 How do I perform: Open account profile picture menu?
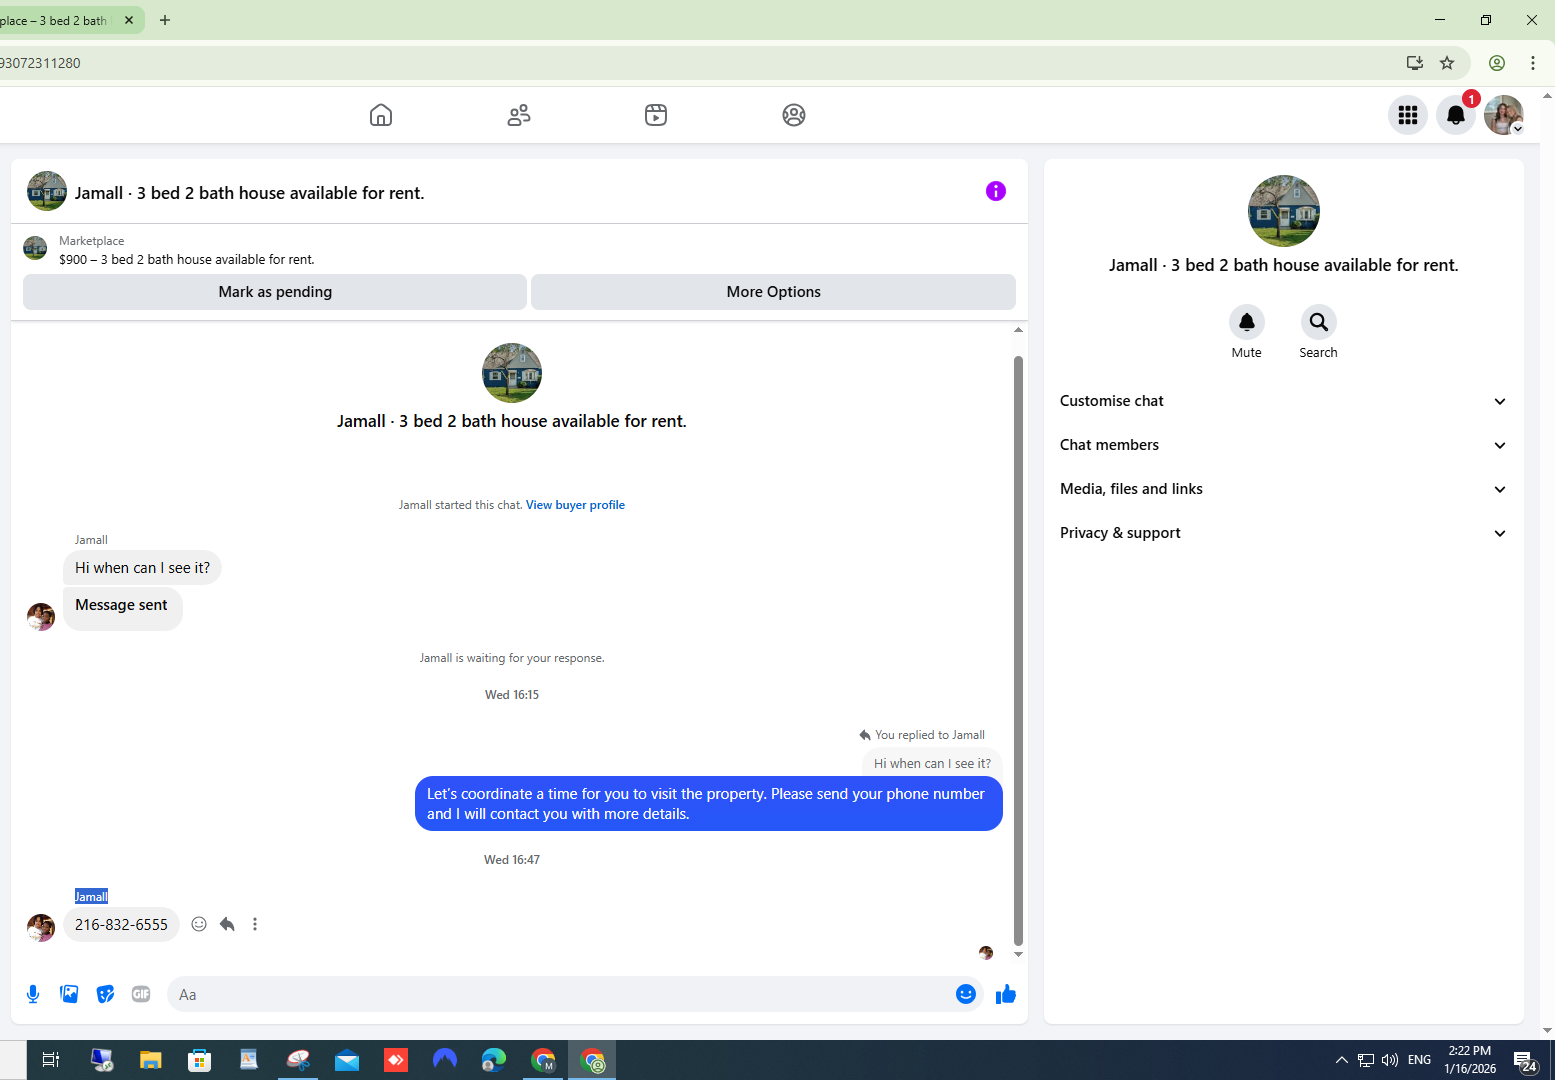[1503, 115]
